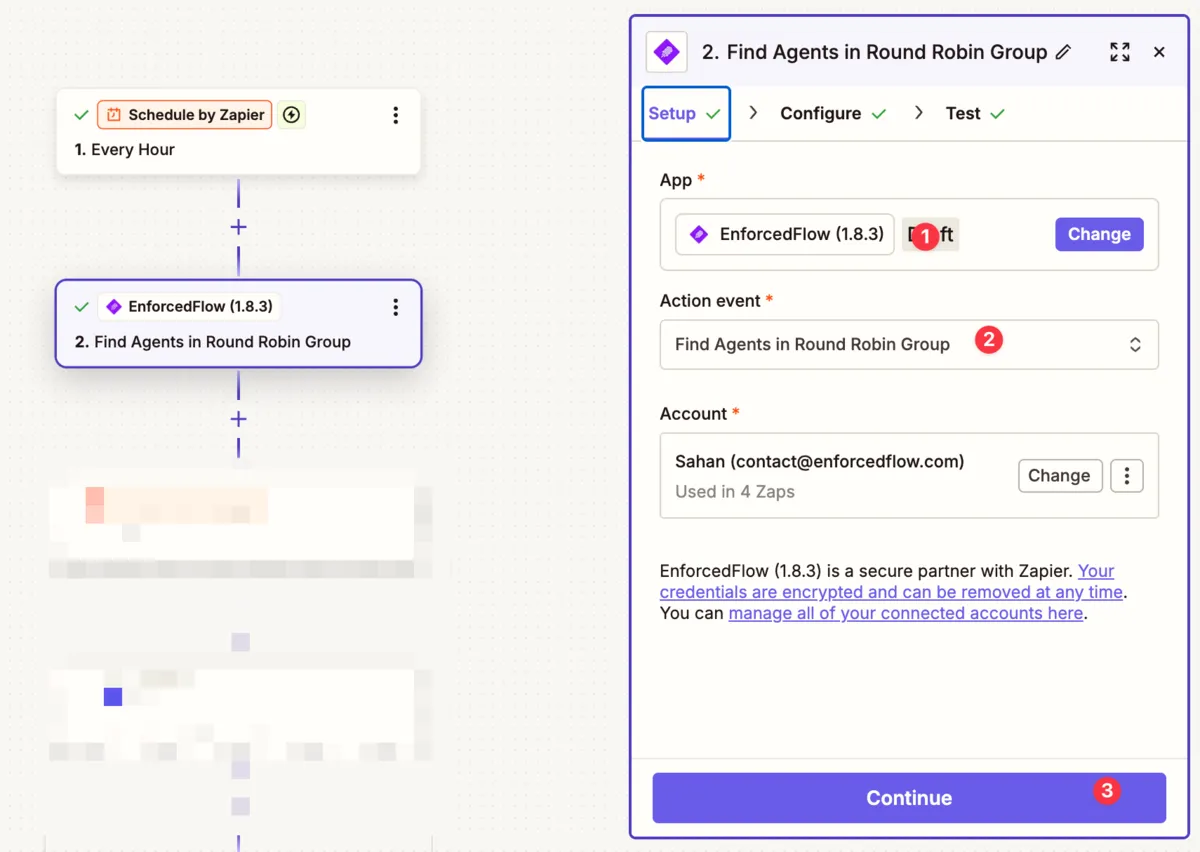The width and height of the screenshot is (1200, 852).
Task: Click the purple Change app button
Action: coord(1098,234)
